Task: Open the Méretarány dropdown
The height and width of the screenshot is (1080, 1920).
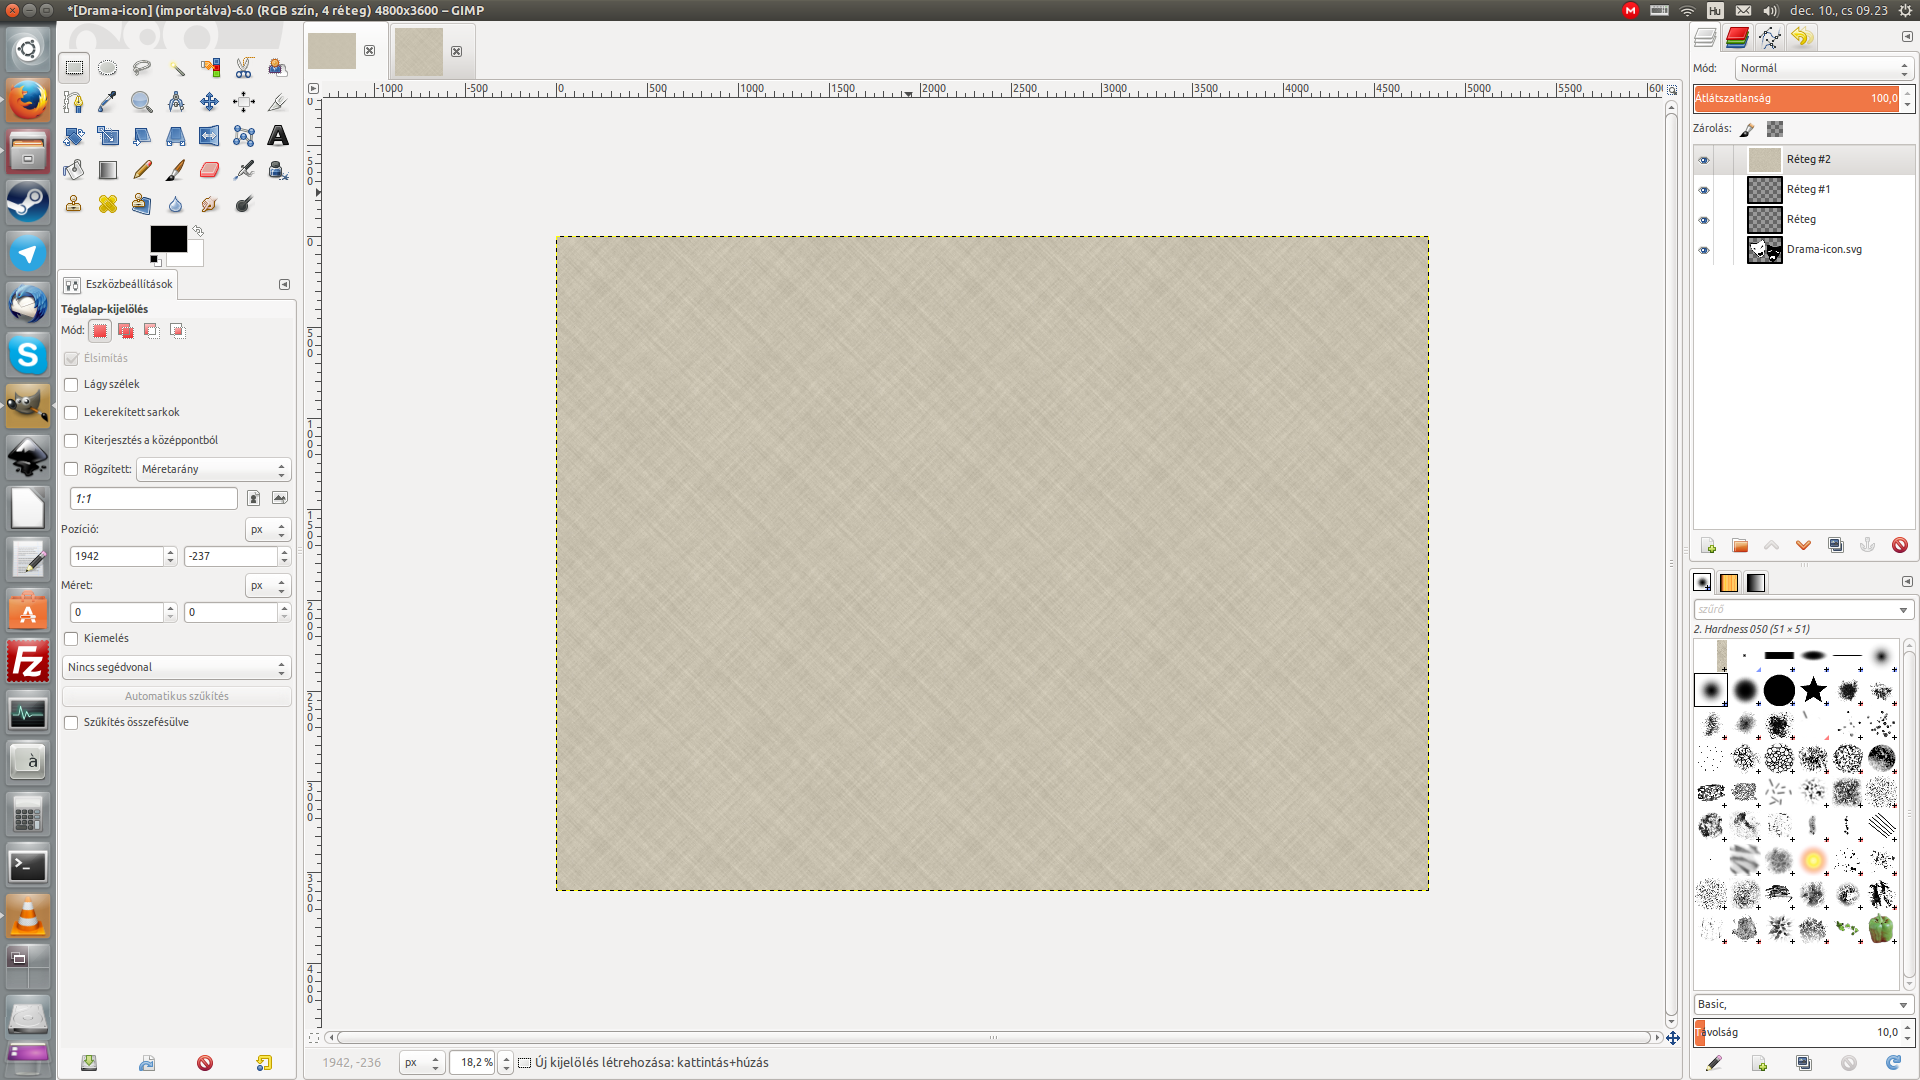Action: [x=213, y=469]
